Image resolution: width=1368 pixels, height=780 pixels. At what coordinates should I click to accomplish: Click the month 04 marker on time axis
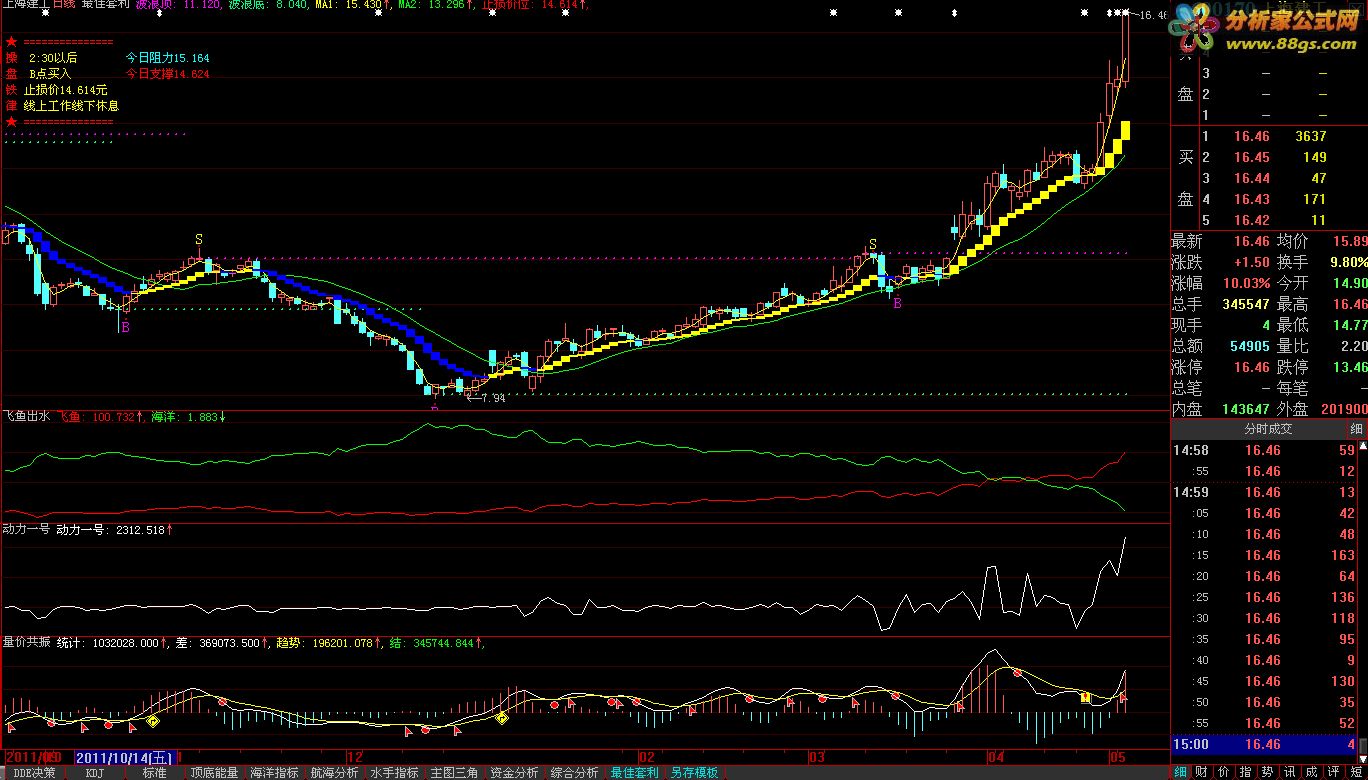(995, 756)
